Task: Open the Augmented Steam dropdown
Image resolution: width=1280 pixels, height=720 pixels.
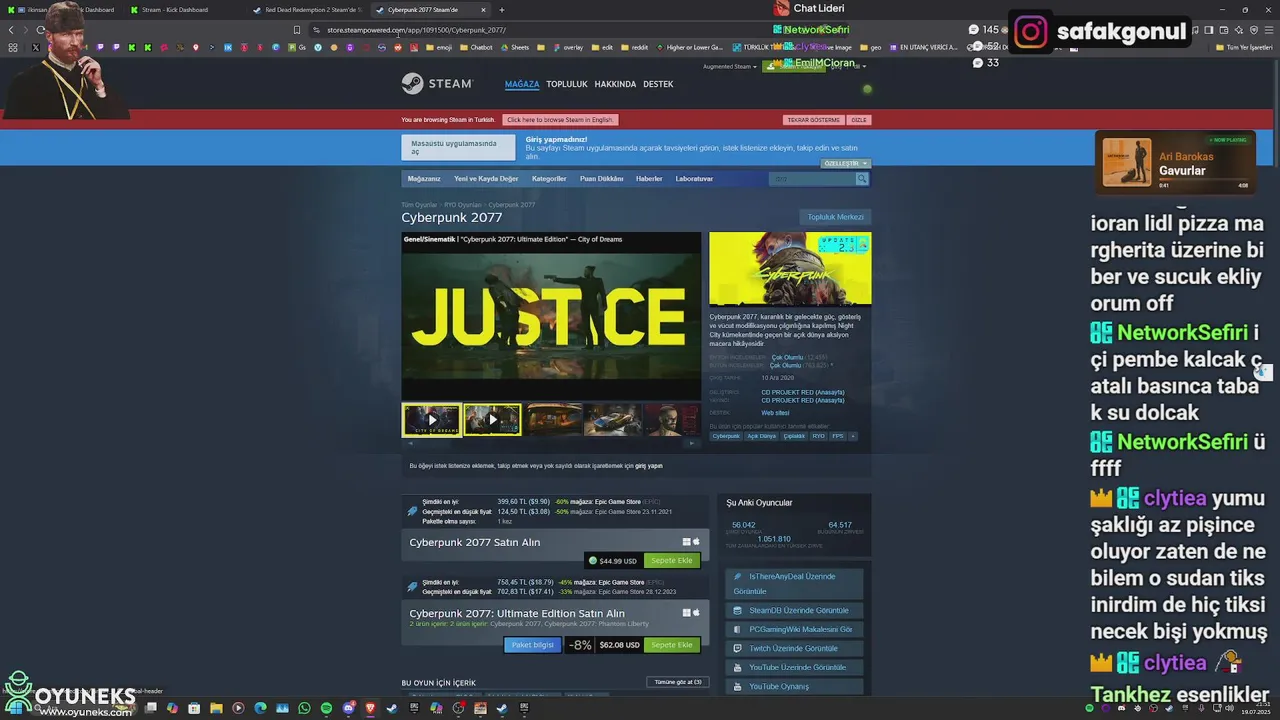Action: [x=730, y=67]
